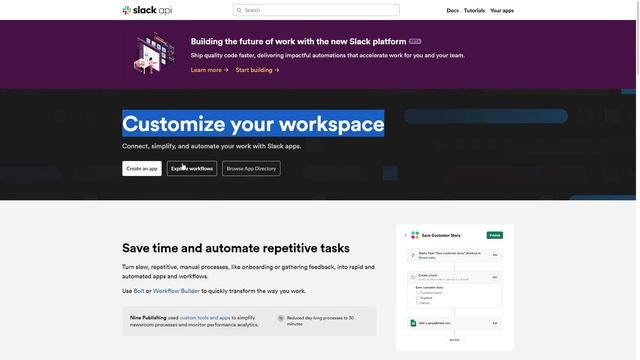This screenshot has width=640, height=360.
Task: Click the Publish button in workflow card
Action: click(x=495, y=235)
